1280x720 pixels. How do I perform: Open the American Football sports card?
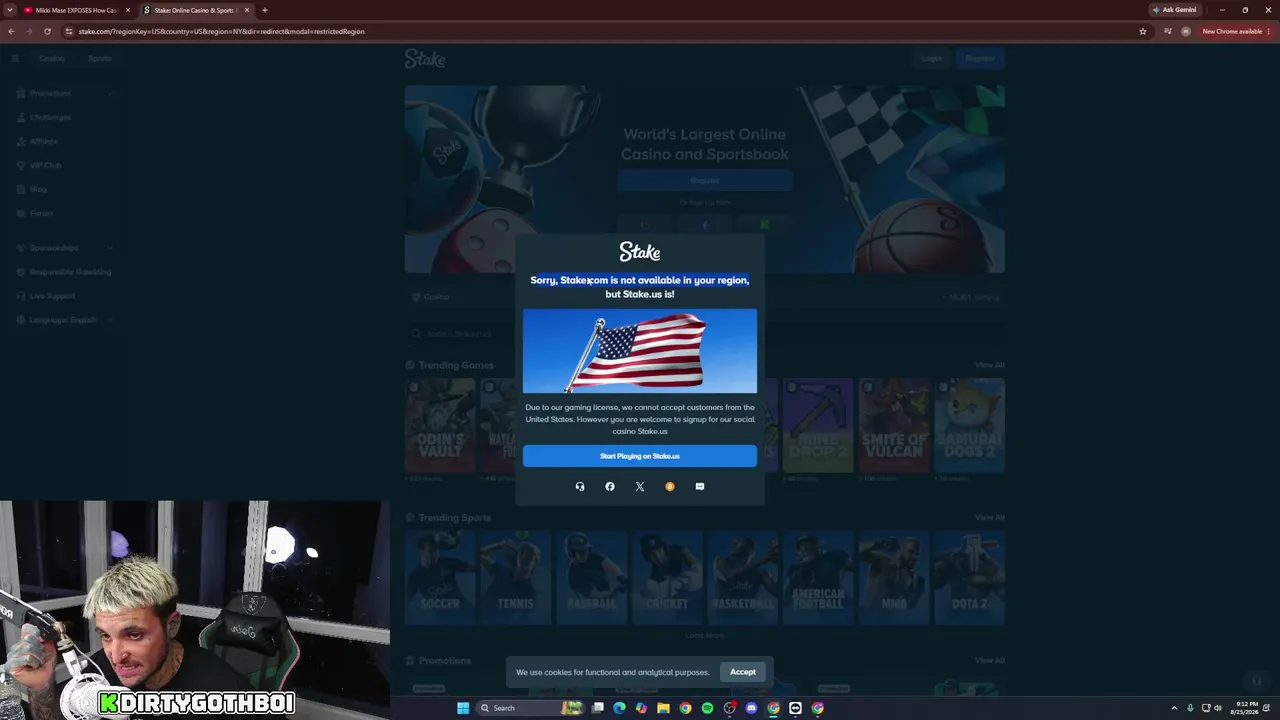click(x=819, y=578)
